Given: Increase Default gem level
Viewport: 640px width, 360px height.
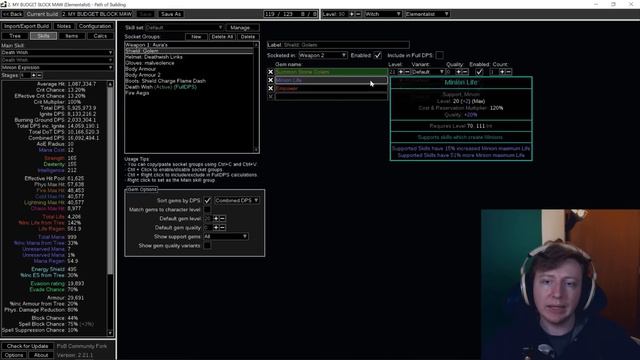Looking at the screenshot, I should point(216,219).
